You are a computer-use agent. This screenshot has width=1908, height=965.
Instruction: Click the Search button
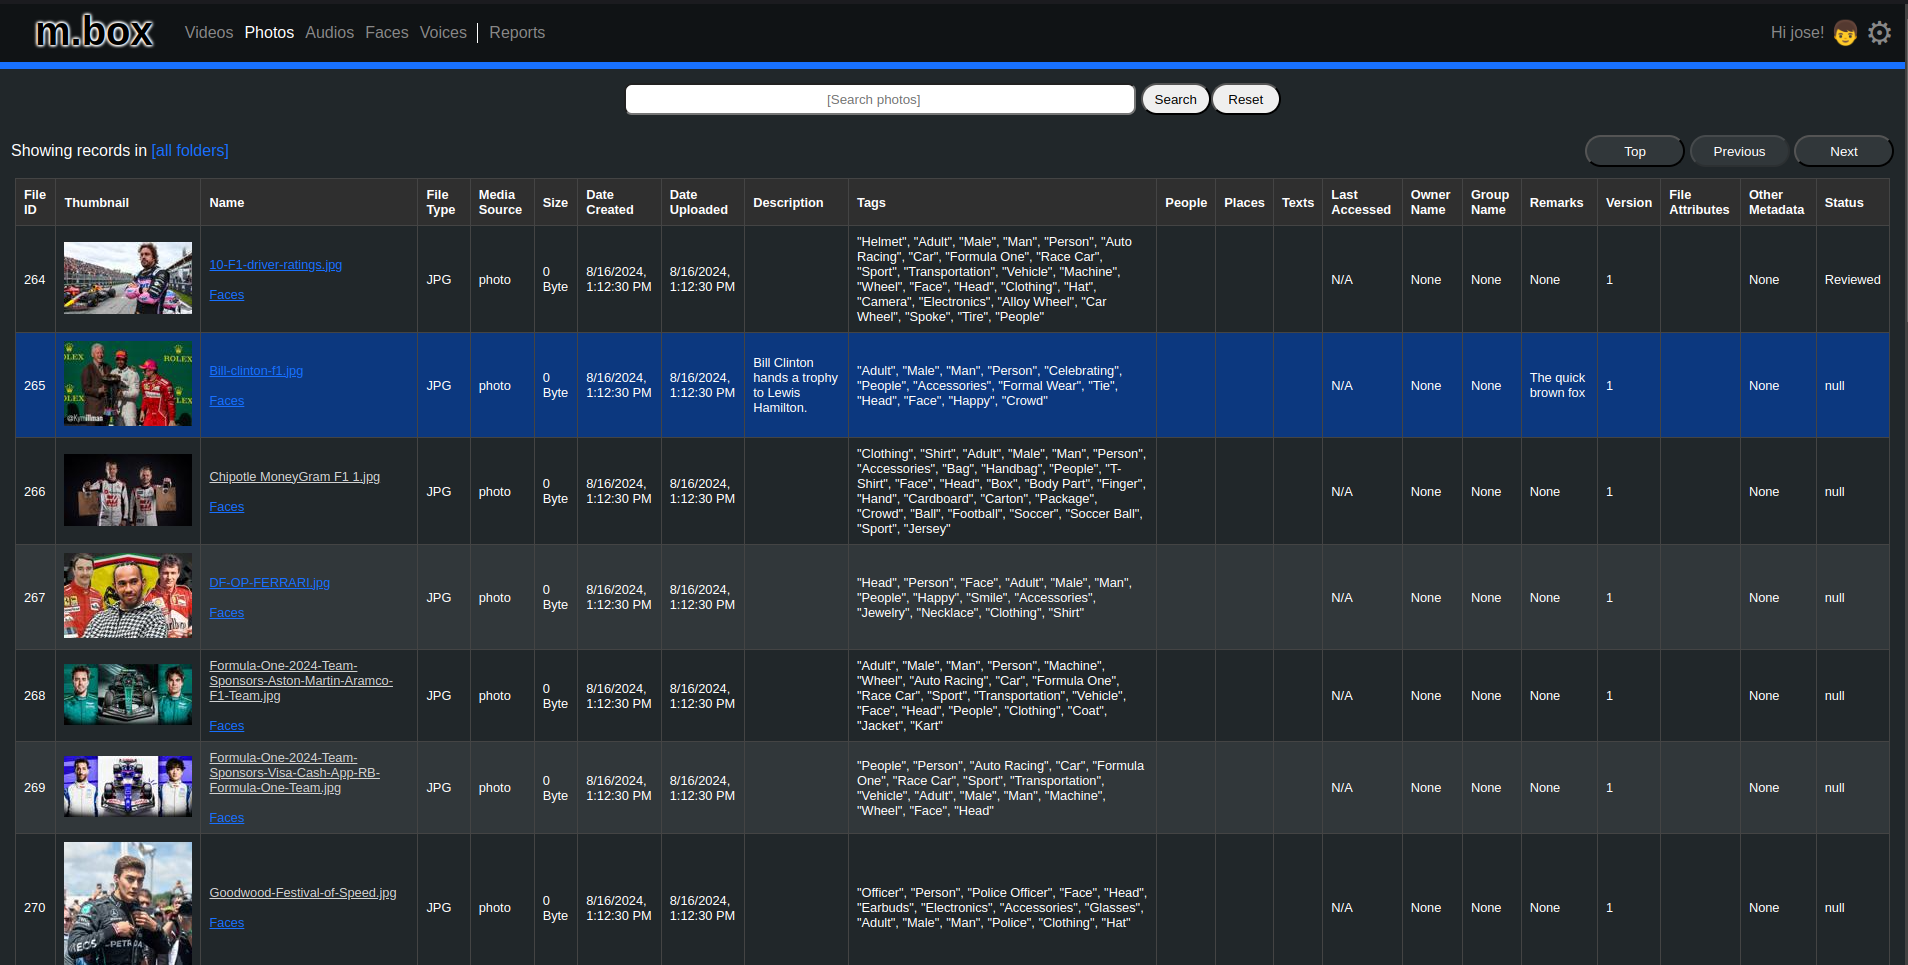point(1175,99)
